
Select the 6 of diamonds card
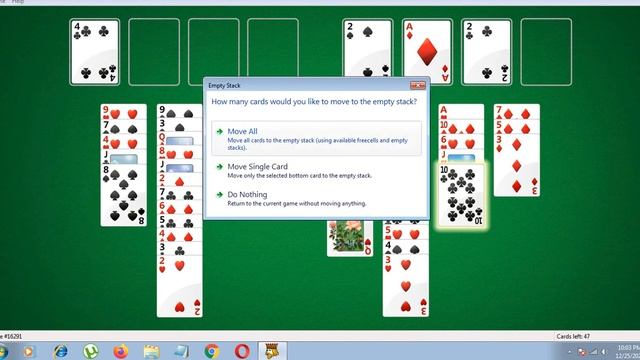[180, 208]
